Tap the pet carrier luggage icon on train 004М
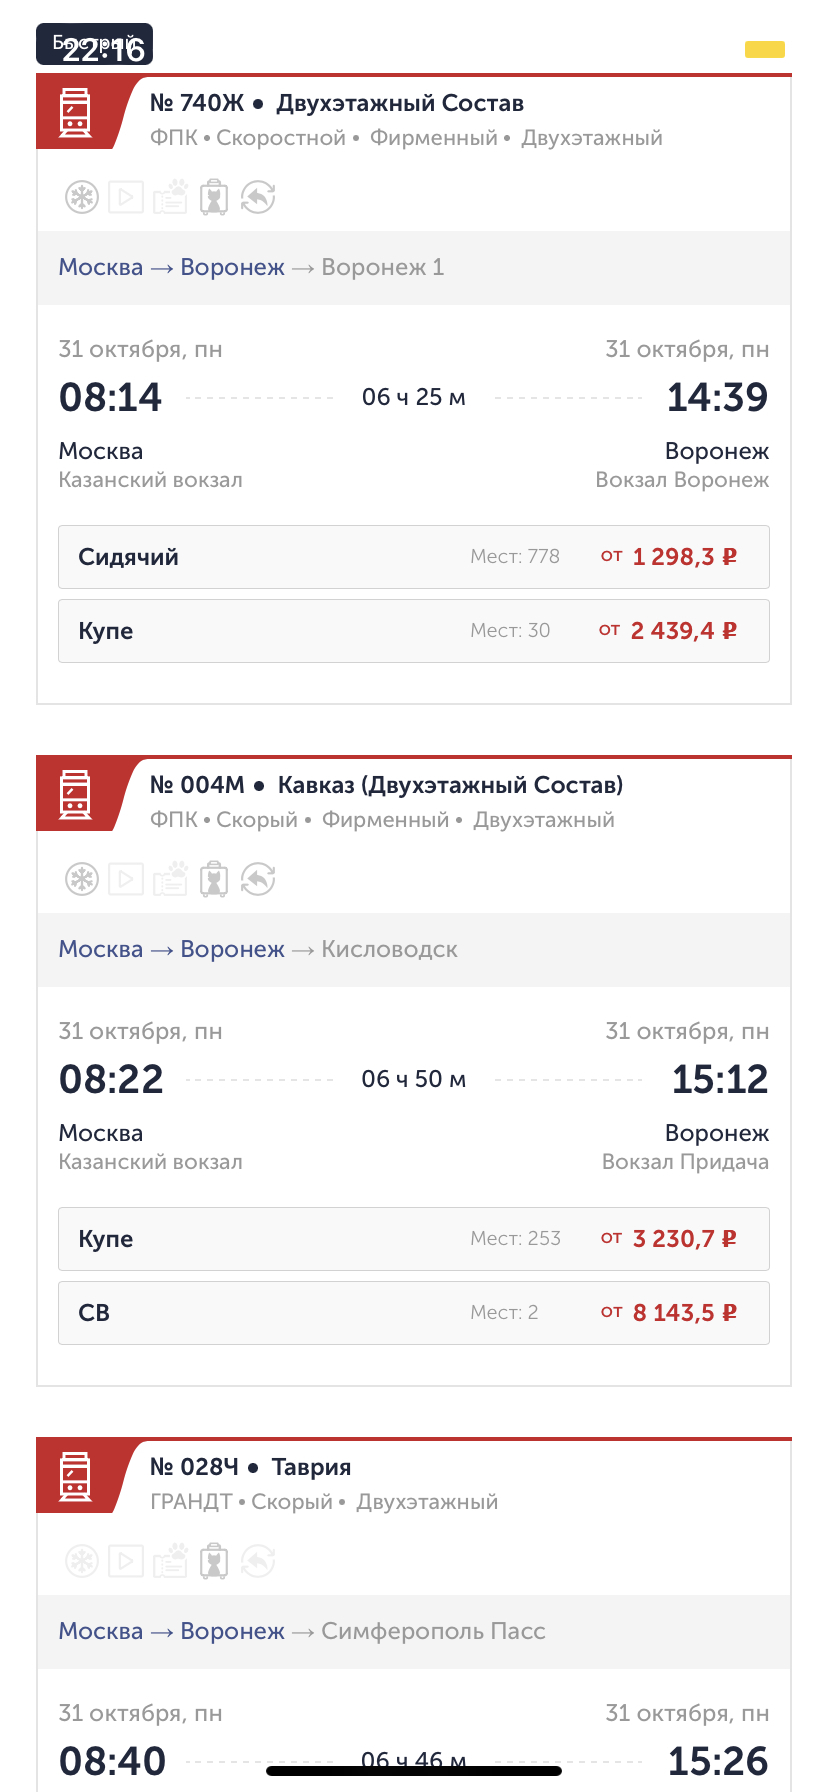828x1792 pixels. 214,879
